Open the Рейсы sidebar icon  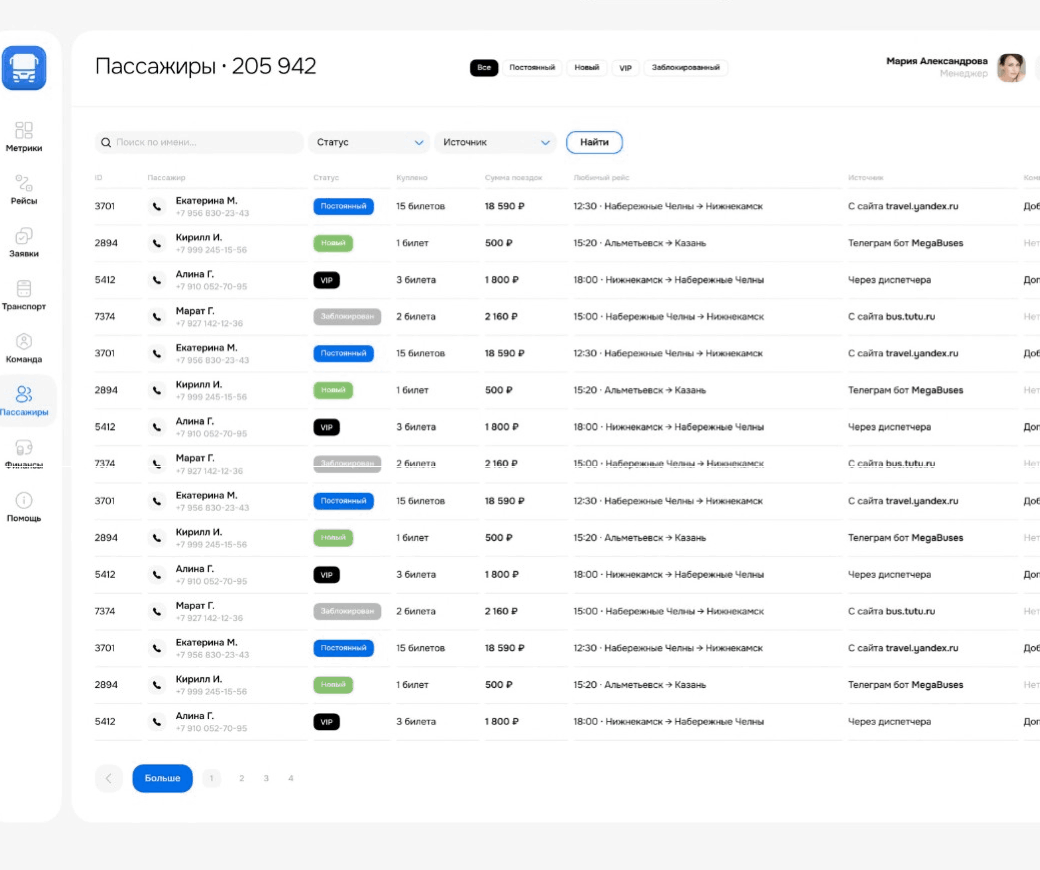tap(24, 183)
